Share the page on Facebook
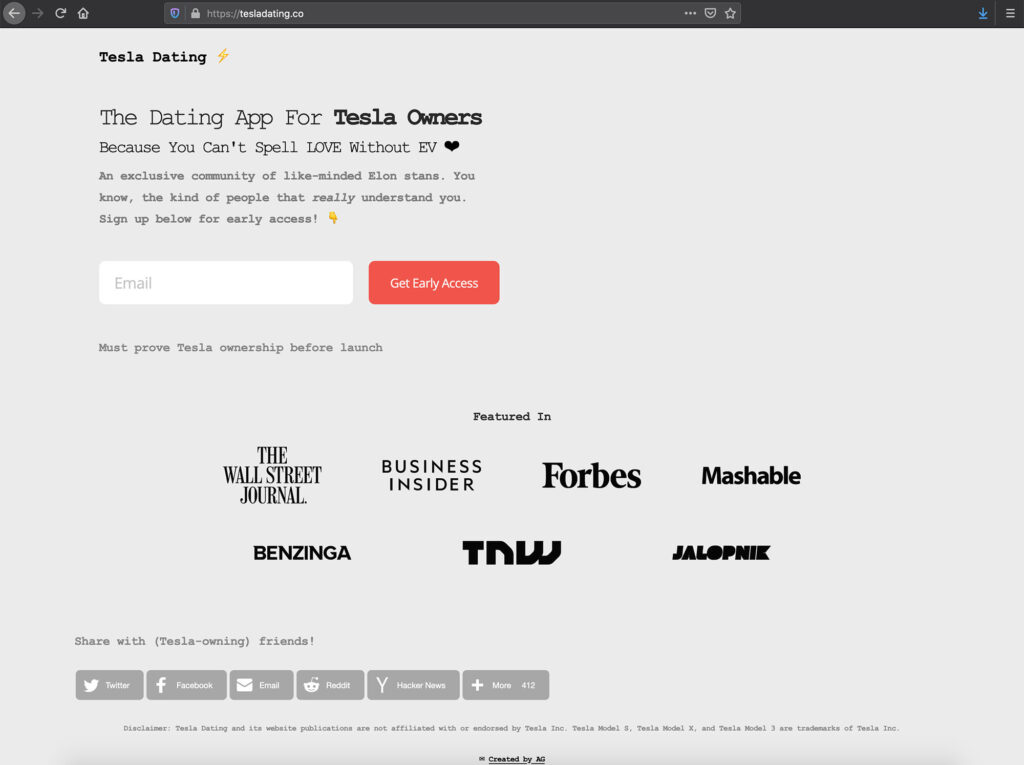Image resolution: width=1024 pixels, height=765 pixels. [x=187, y=685]
